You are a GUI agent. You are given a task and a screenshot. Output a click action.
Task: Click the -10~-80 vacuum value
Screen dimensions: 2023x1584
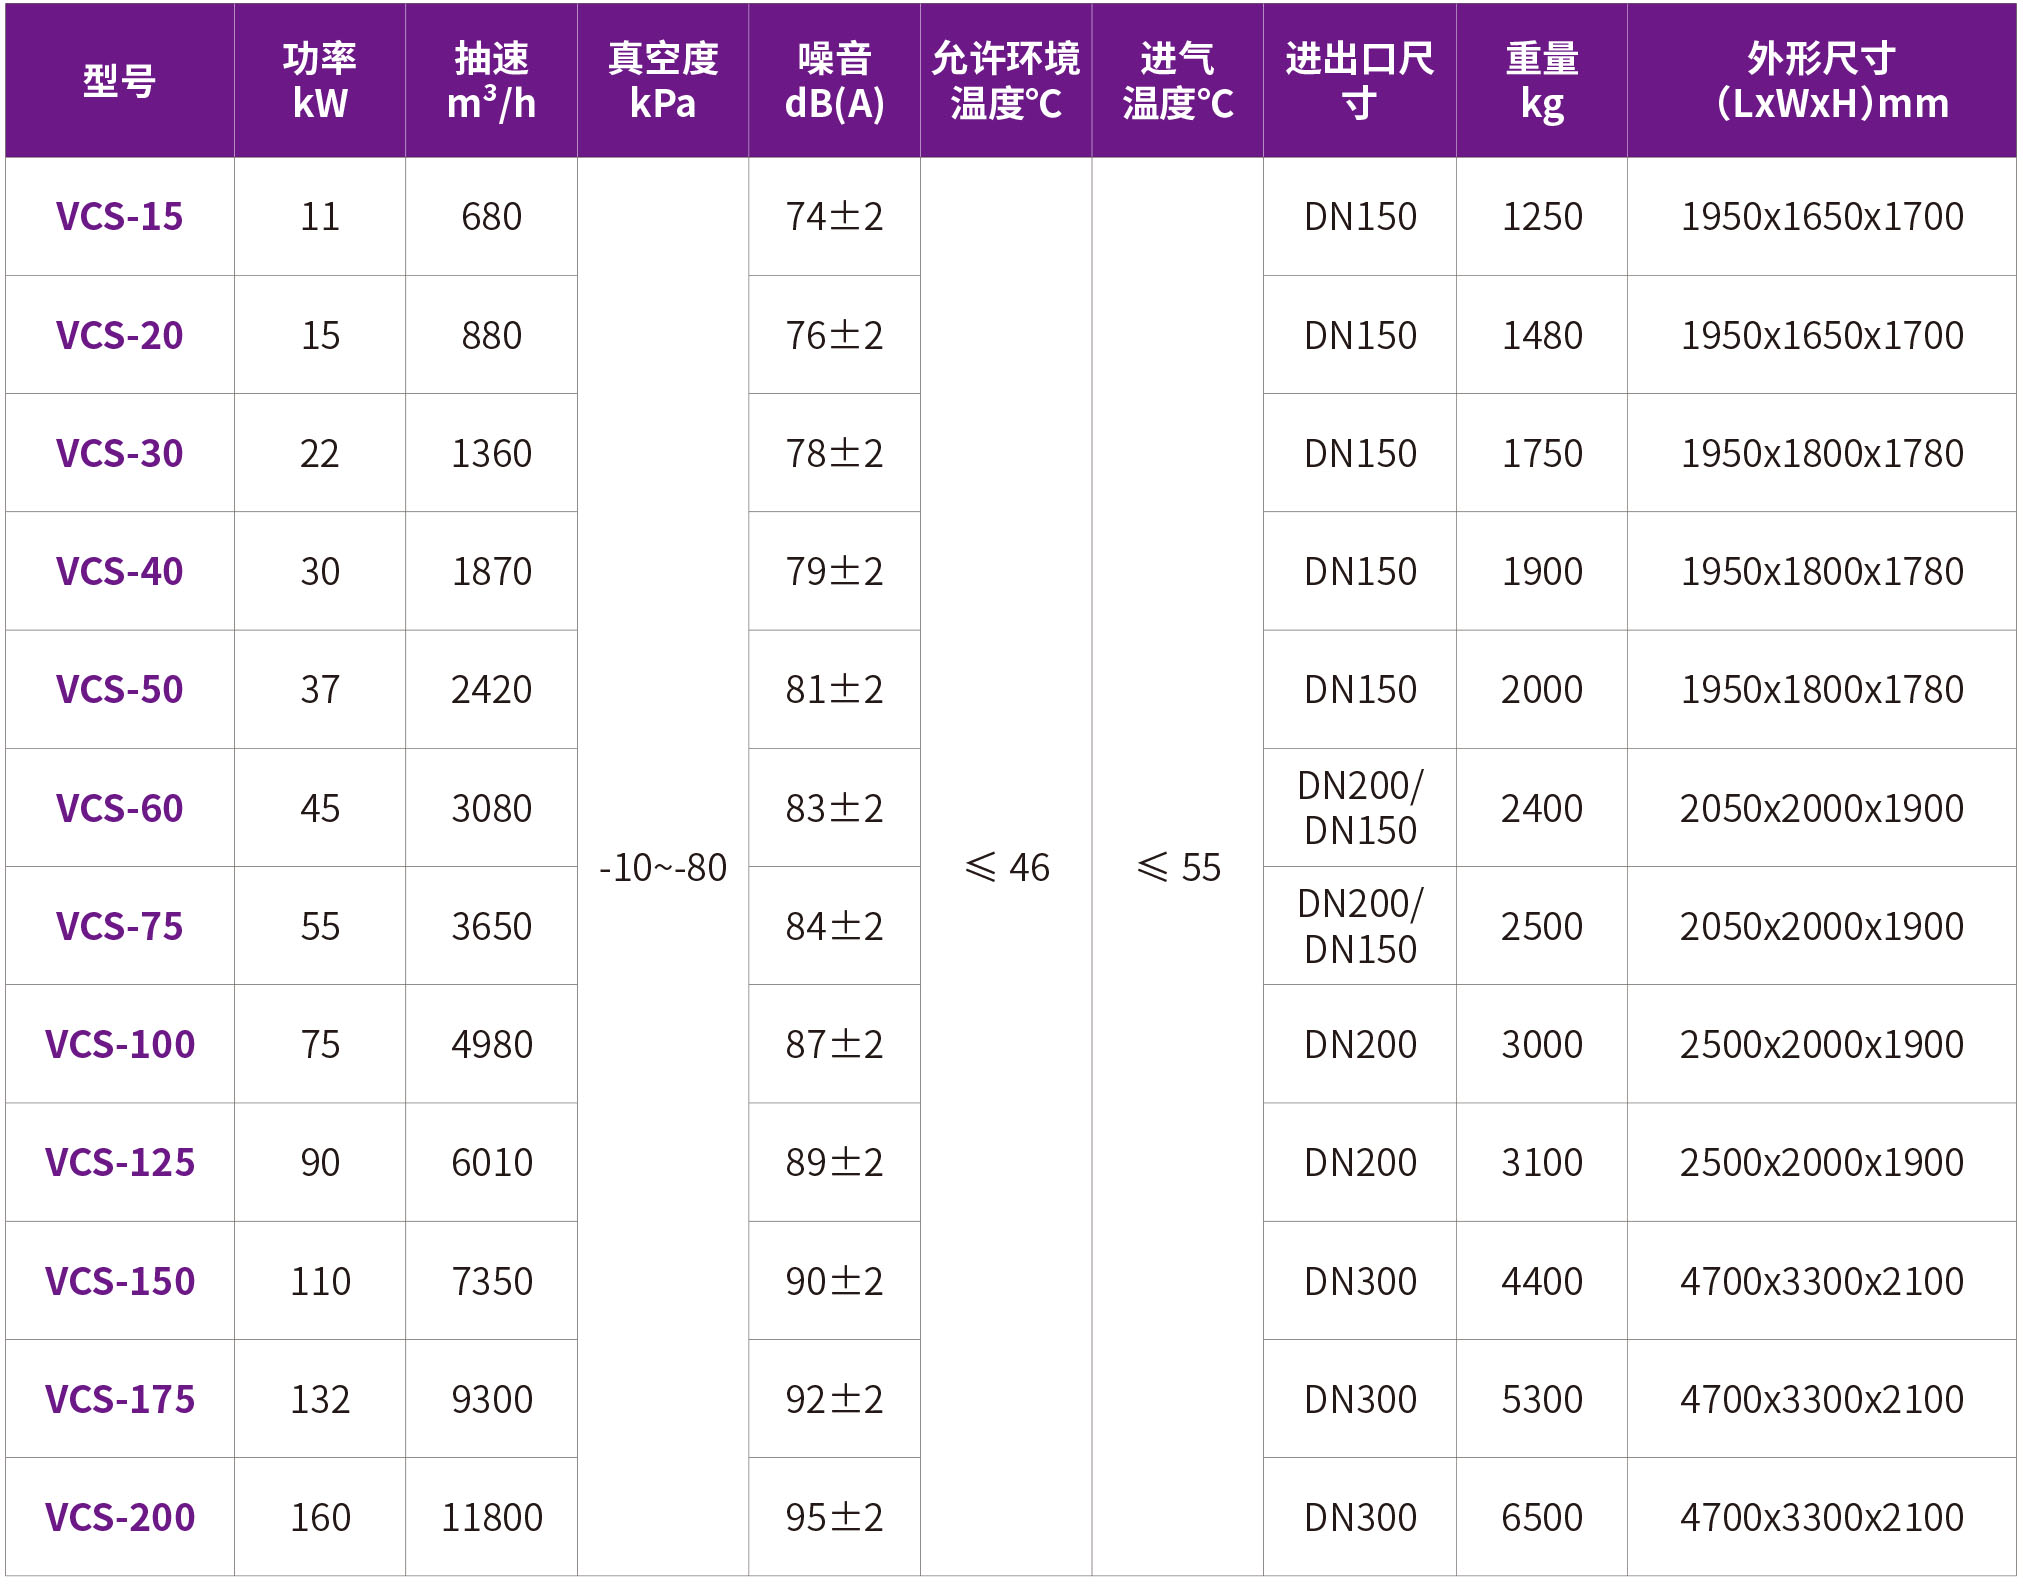click(663, 868)
